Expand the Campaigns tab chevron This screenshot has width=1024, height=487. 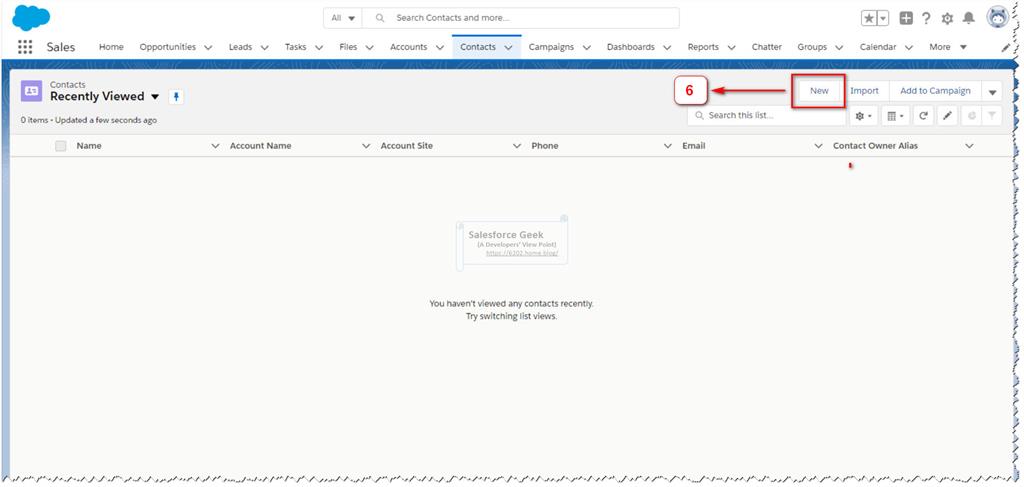[586, 48]
